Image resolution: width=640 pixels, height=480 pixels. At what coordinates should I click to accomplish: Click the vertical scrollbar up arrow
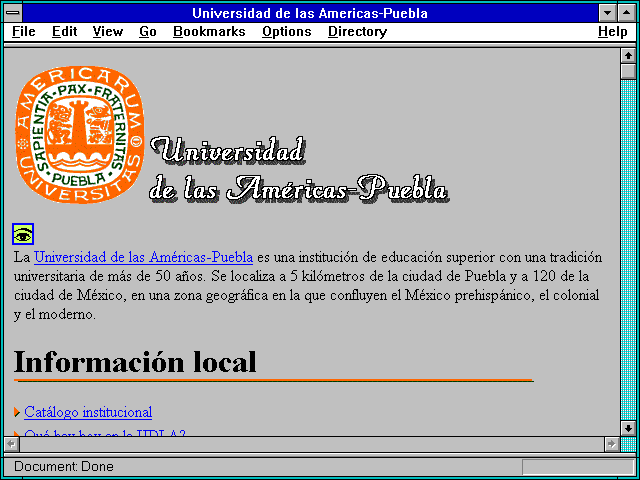(x=628, y=56)
